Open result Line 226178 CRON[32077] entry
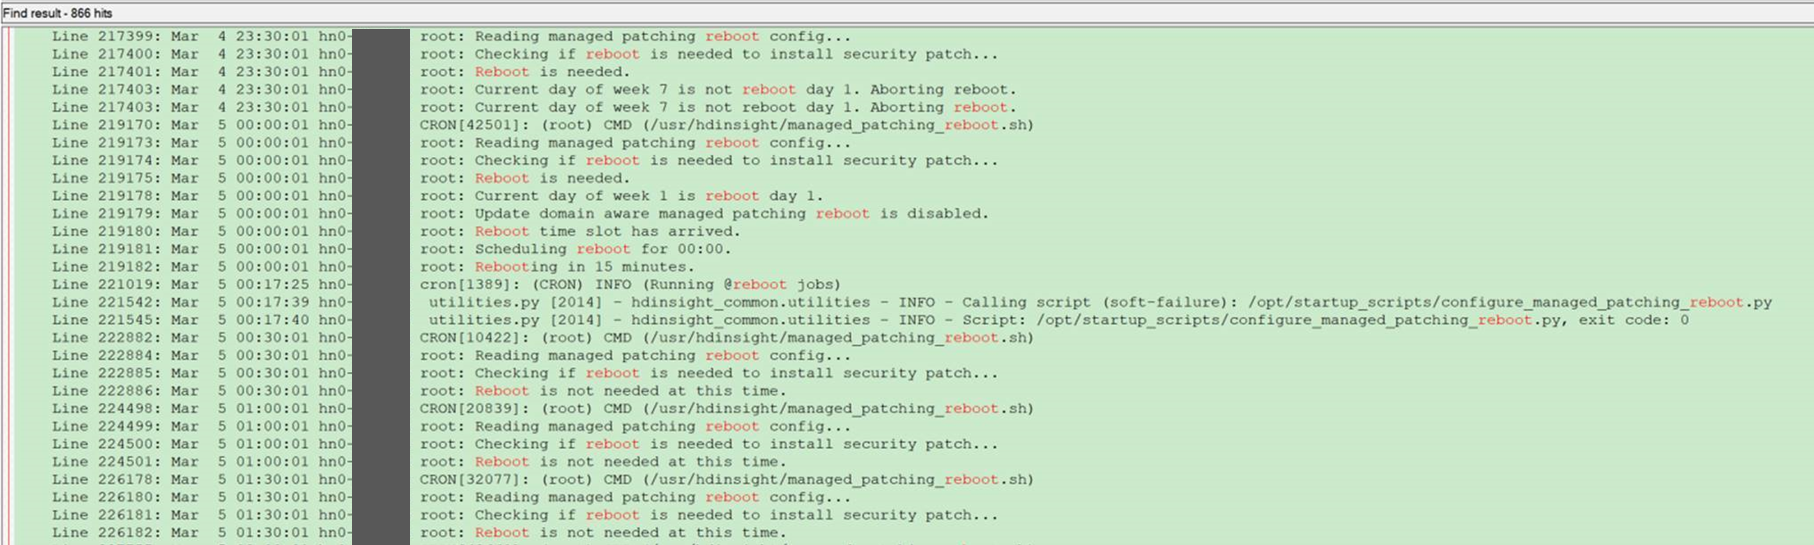The height and width of the screenshot is (545, 1814). coord(726,480)
